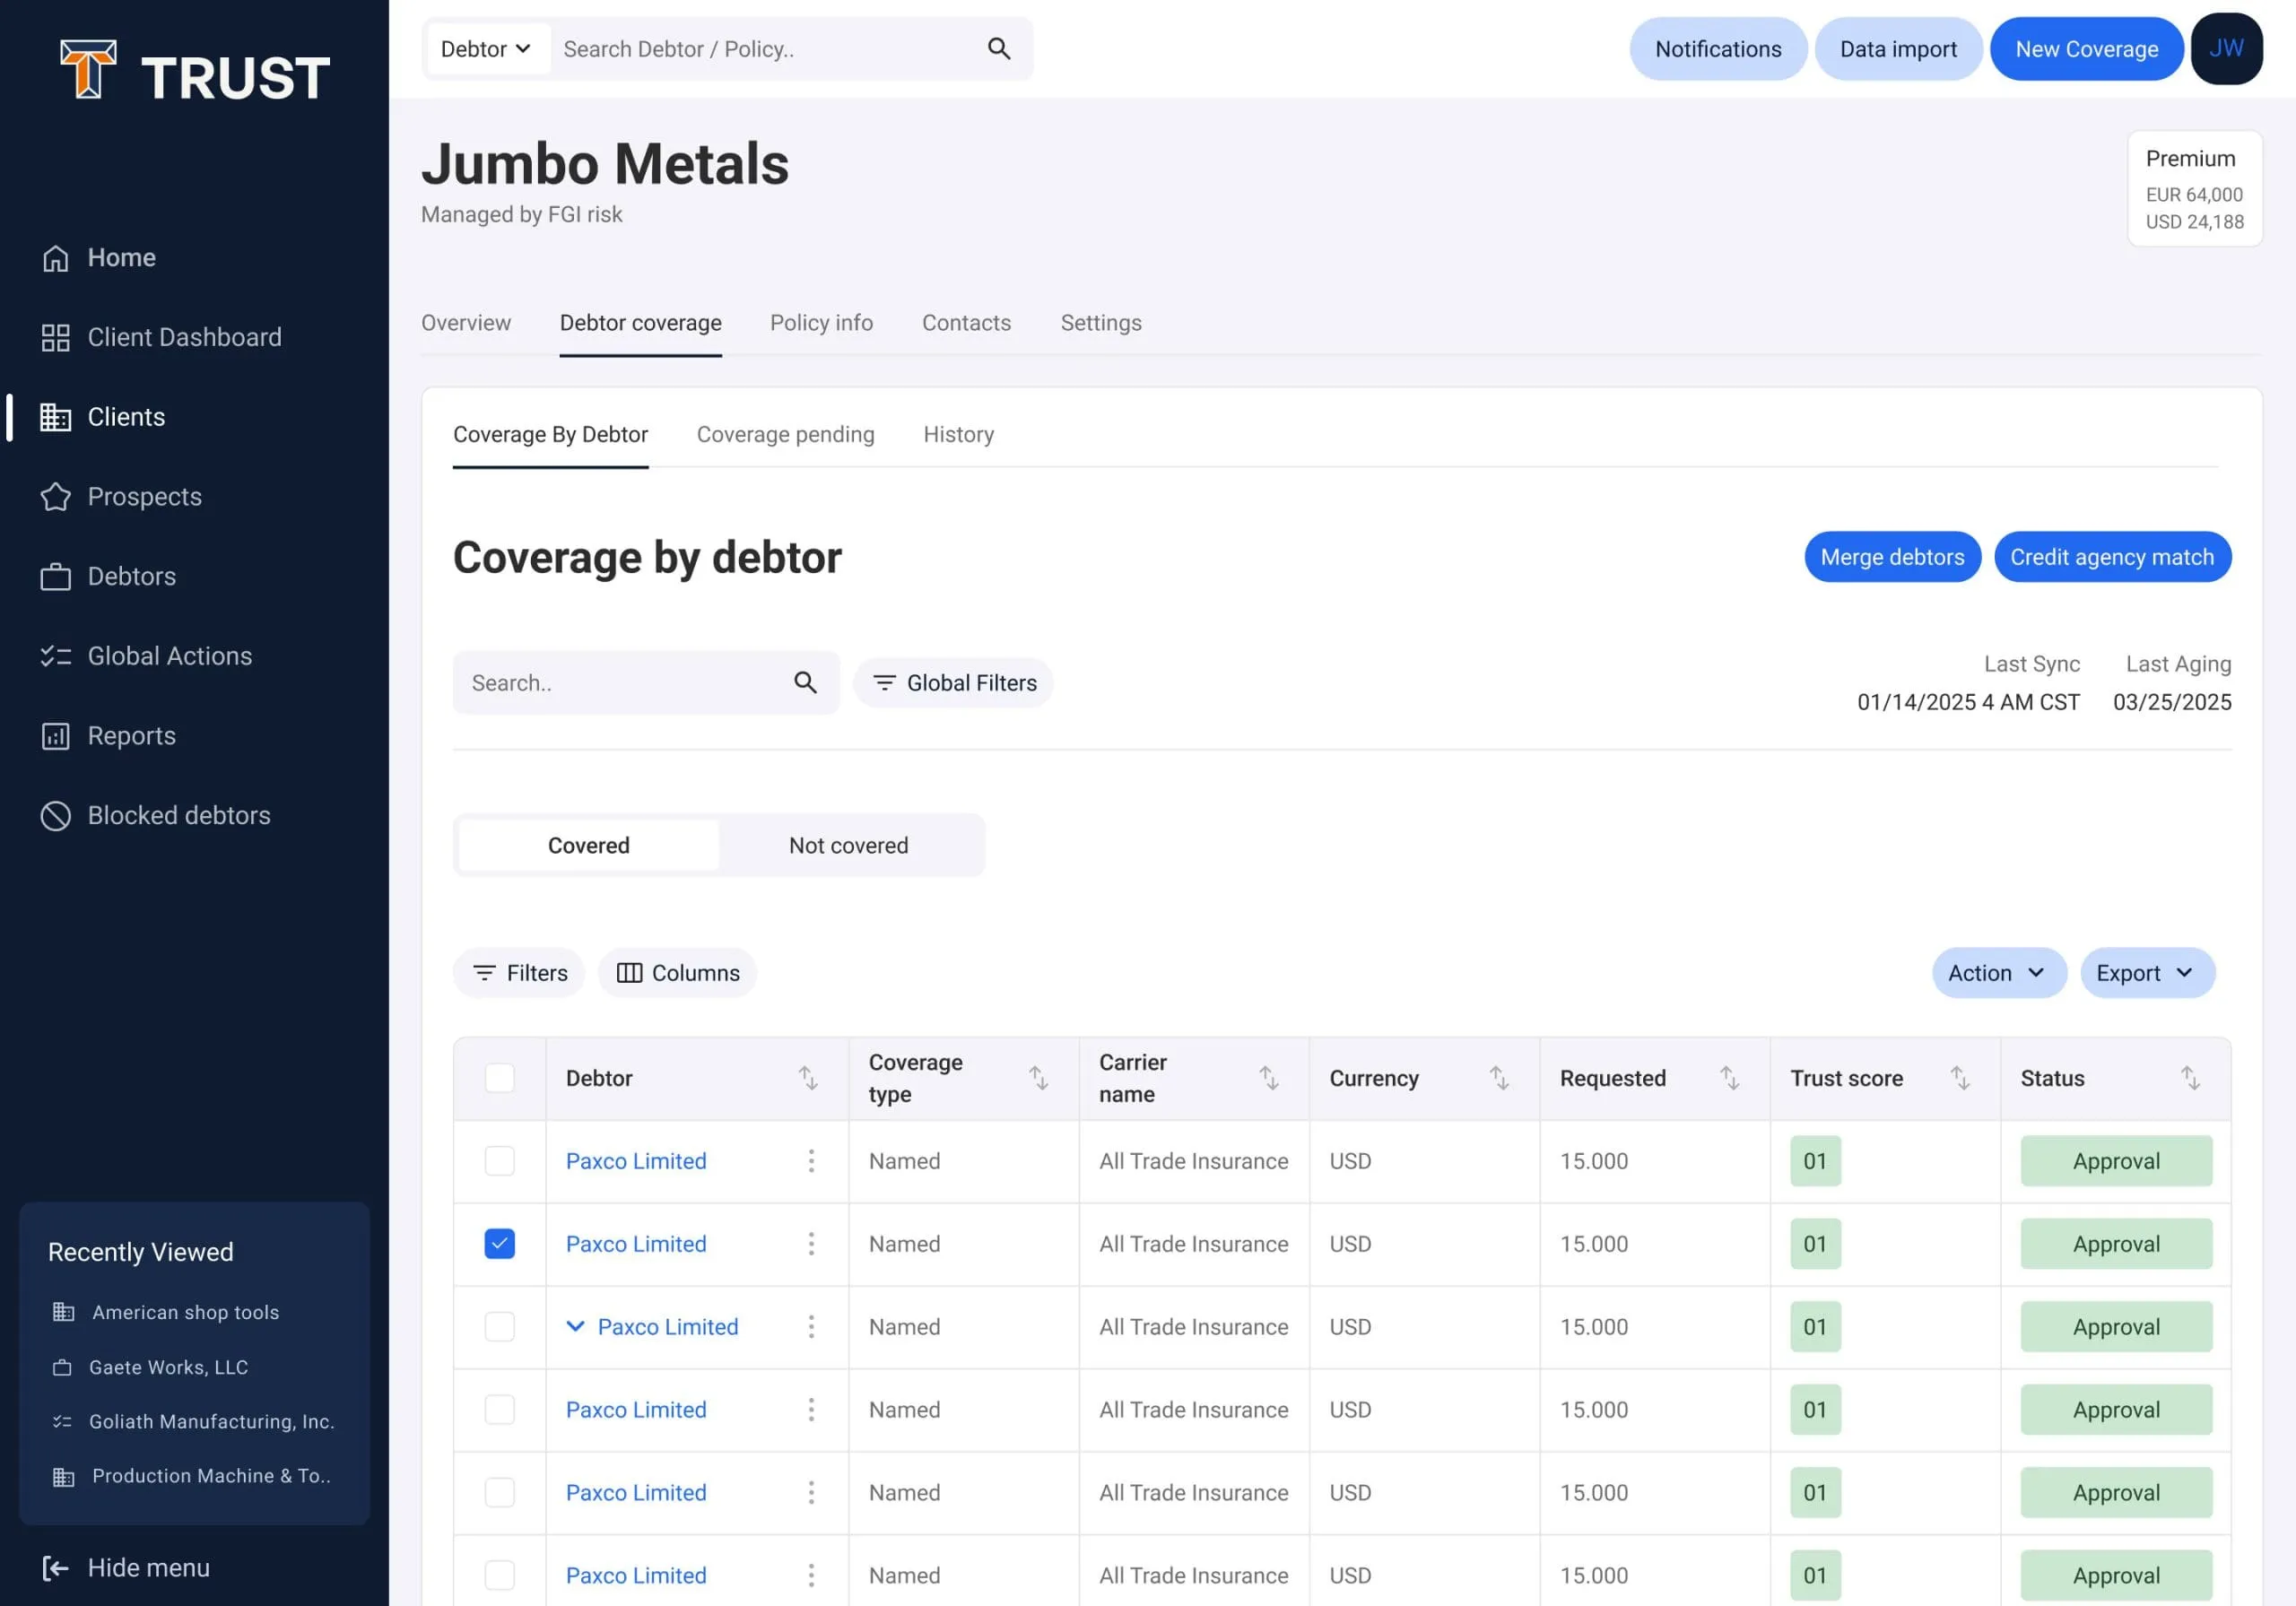Click the Merge debtors button

1891,557
